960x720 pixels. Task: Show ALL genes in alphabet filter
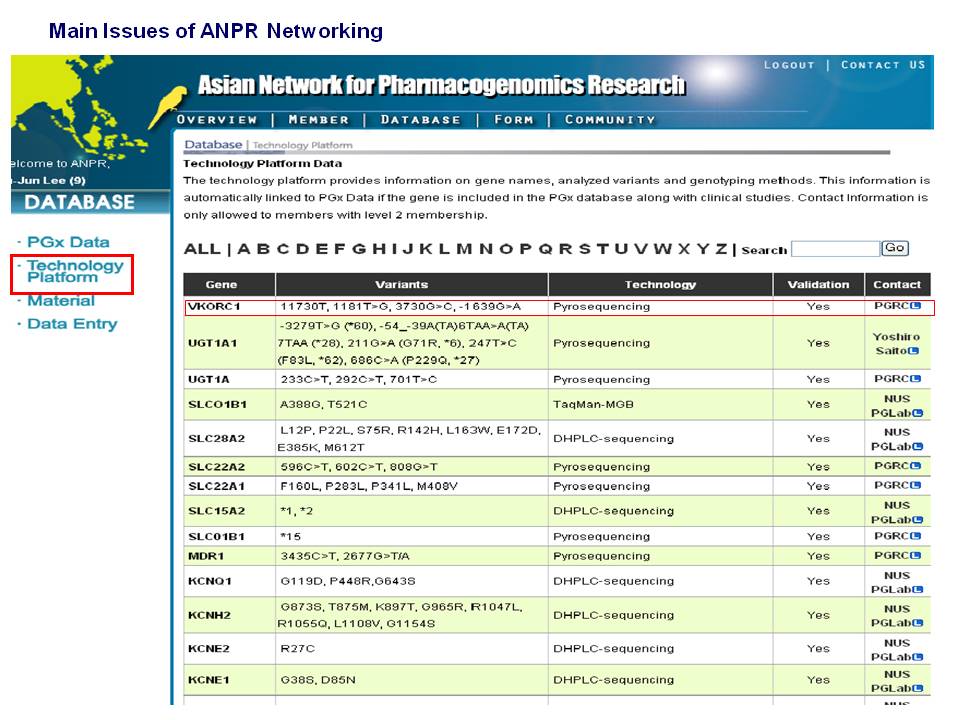pyautogui.click(x=202, y=249)
